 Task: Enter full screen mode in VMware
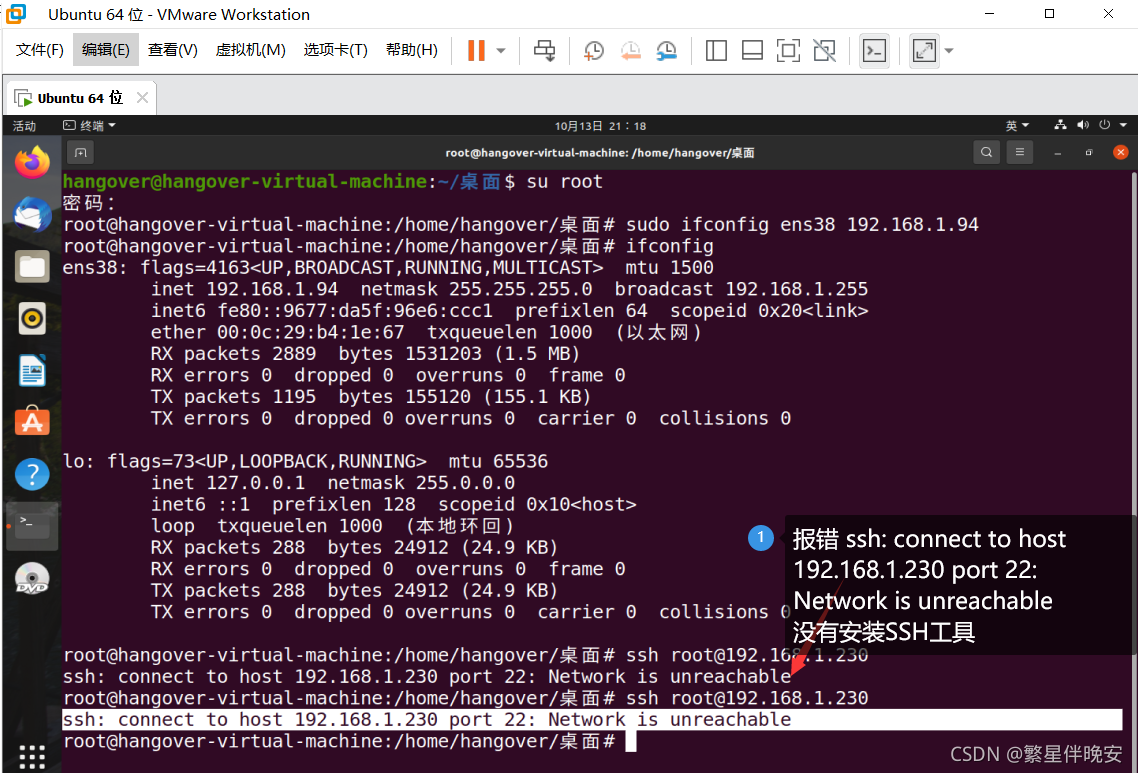coord(788,51)
